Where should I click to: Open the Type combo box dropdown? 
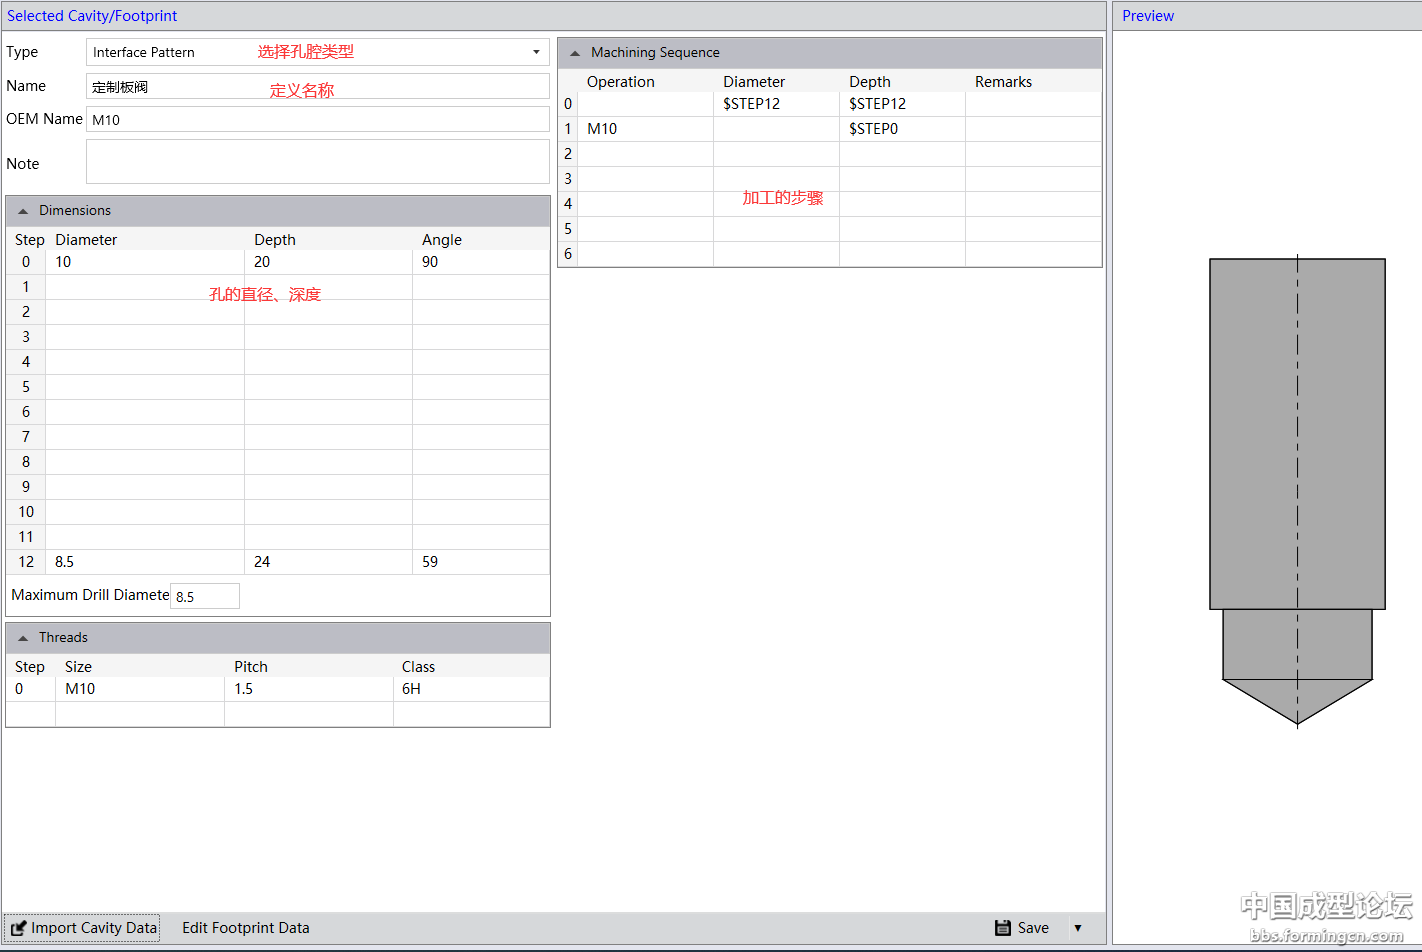[x=536, y=52]
